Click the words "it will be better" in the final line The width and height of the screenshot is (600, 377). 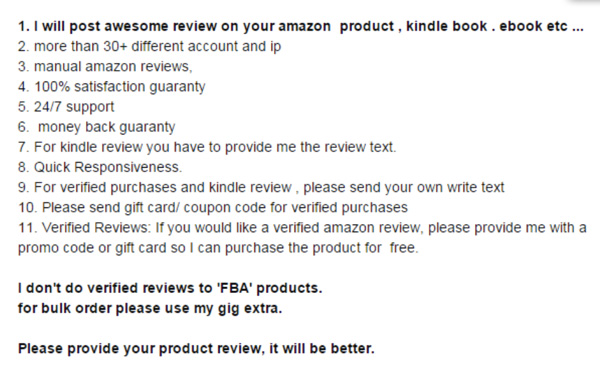tap(322, 349)
